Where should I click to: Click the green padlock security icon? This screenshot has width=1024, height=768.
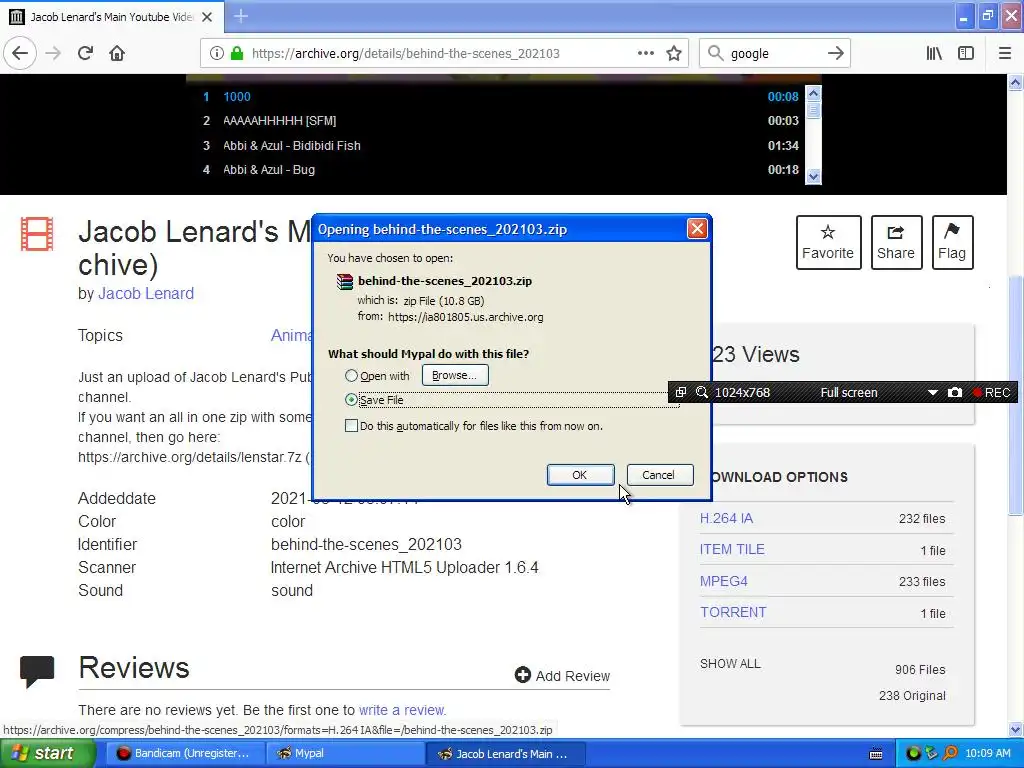[237, 53]
